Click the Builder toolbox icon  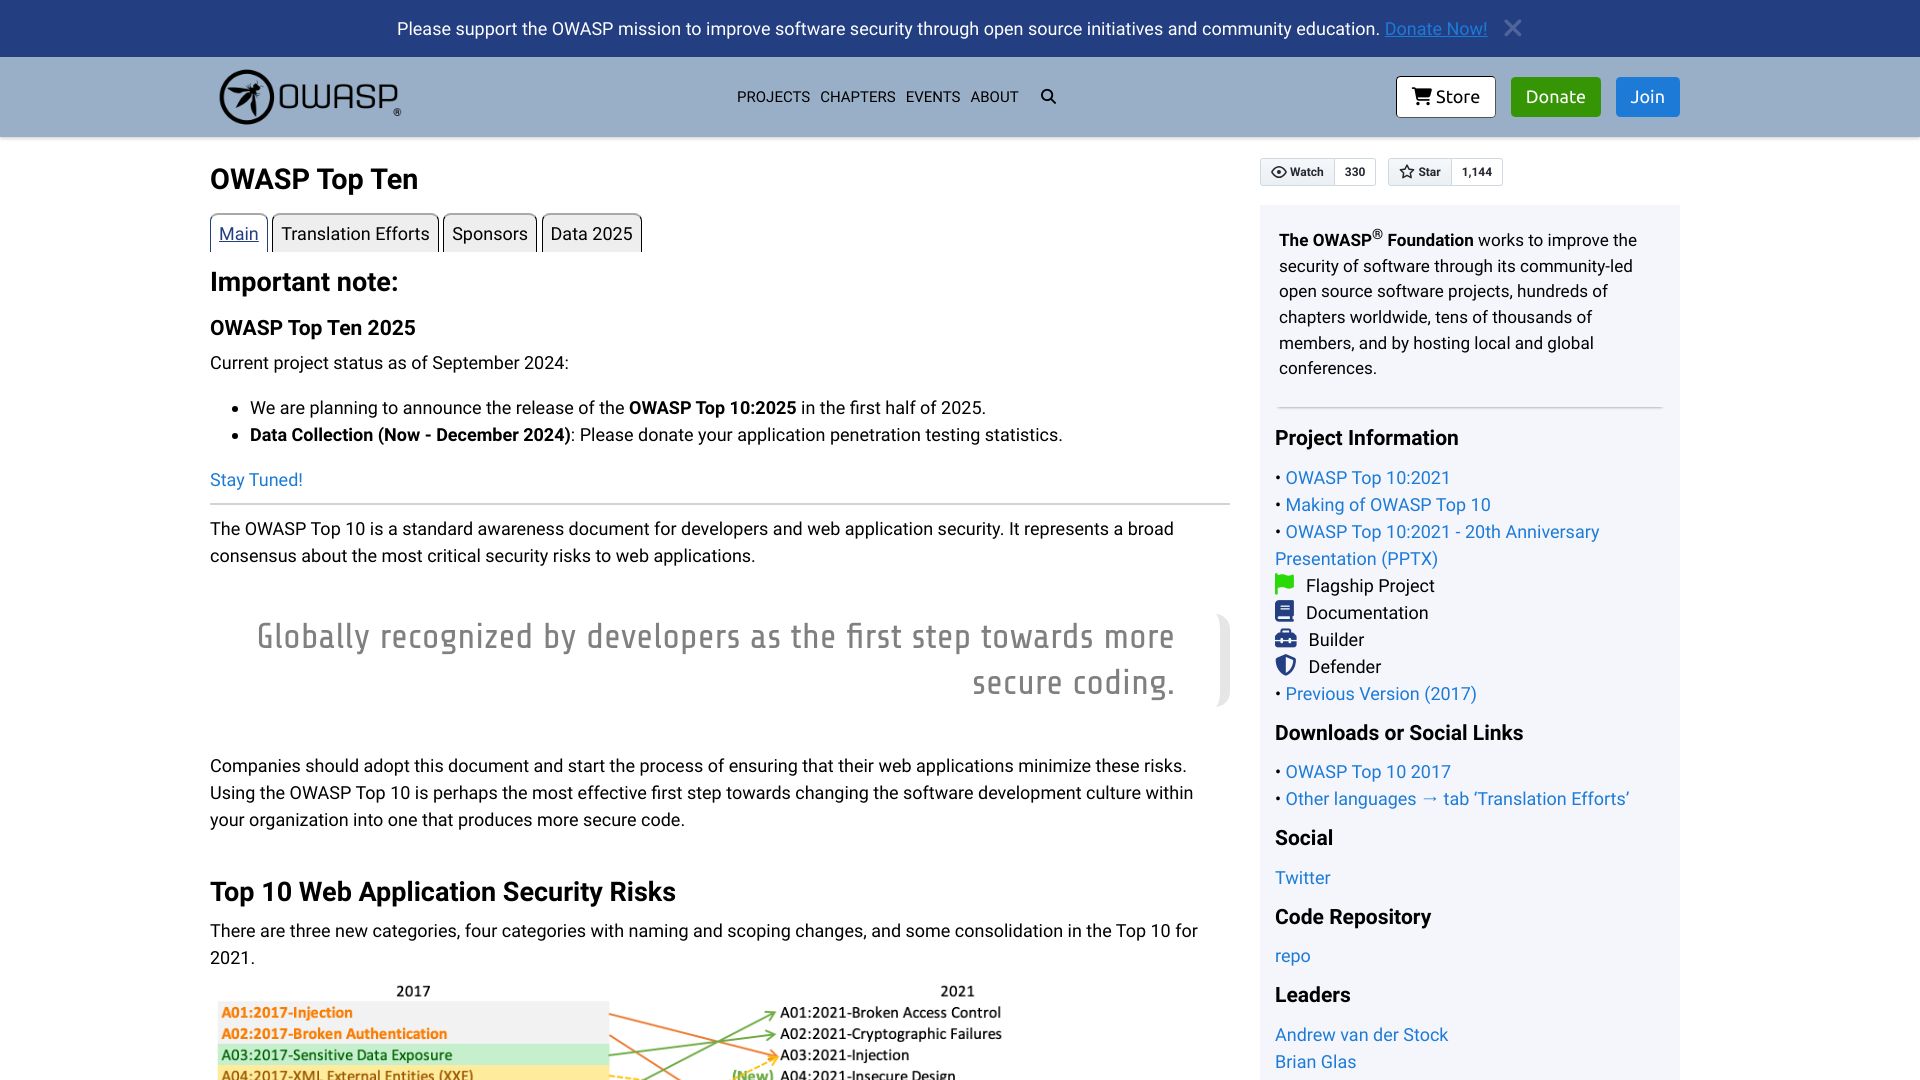tap(1286, 639)
